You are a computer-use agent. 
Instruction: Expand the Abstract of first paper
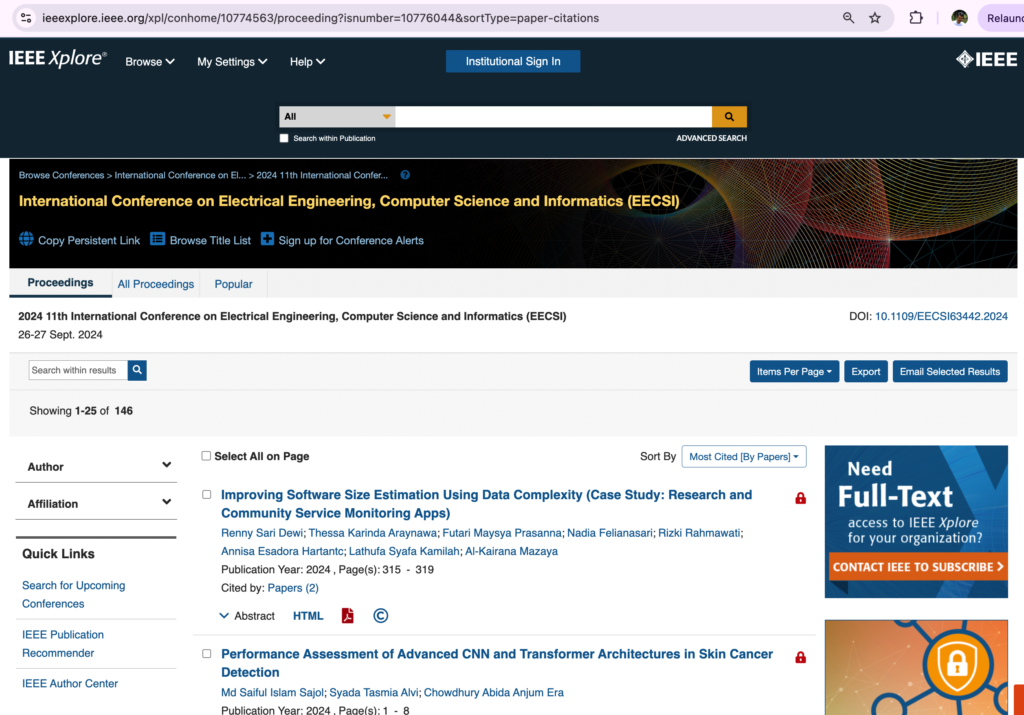point(246,616)
